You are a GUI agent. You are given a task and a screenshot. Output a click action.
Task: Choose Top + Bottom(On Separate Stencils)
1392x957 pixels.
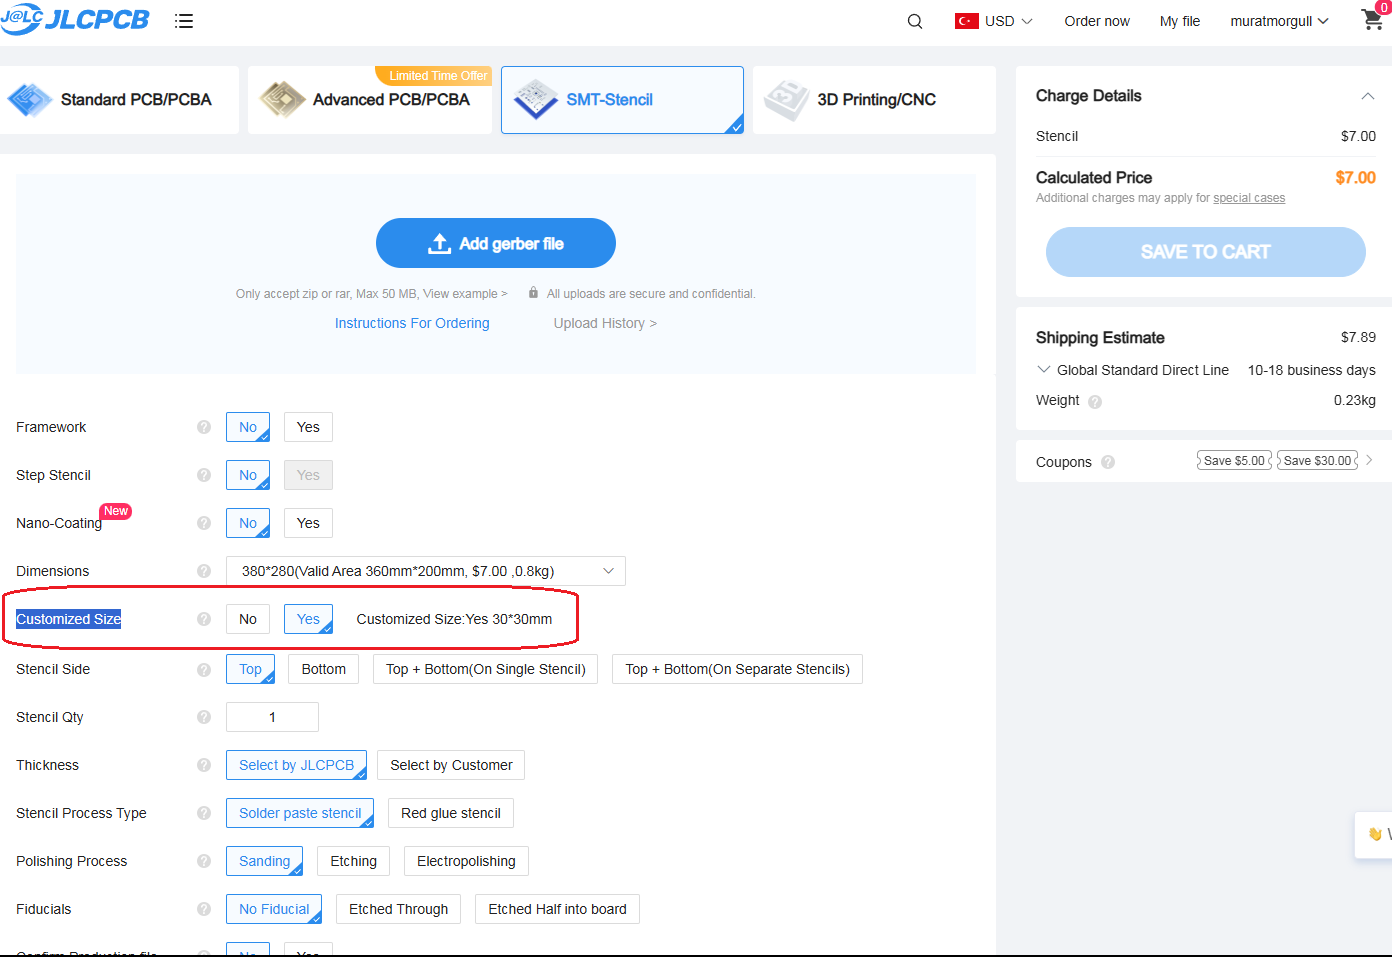pyautogui.click(x=737, y=669)
